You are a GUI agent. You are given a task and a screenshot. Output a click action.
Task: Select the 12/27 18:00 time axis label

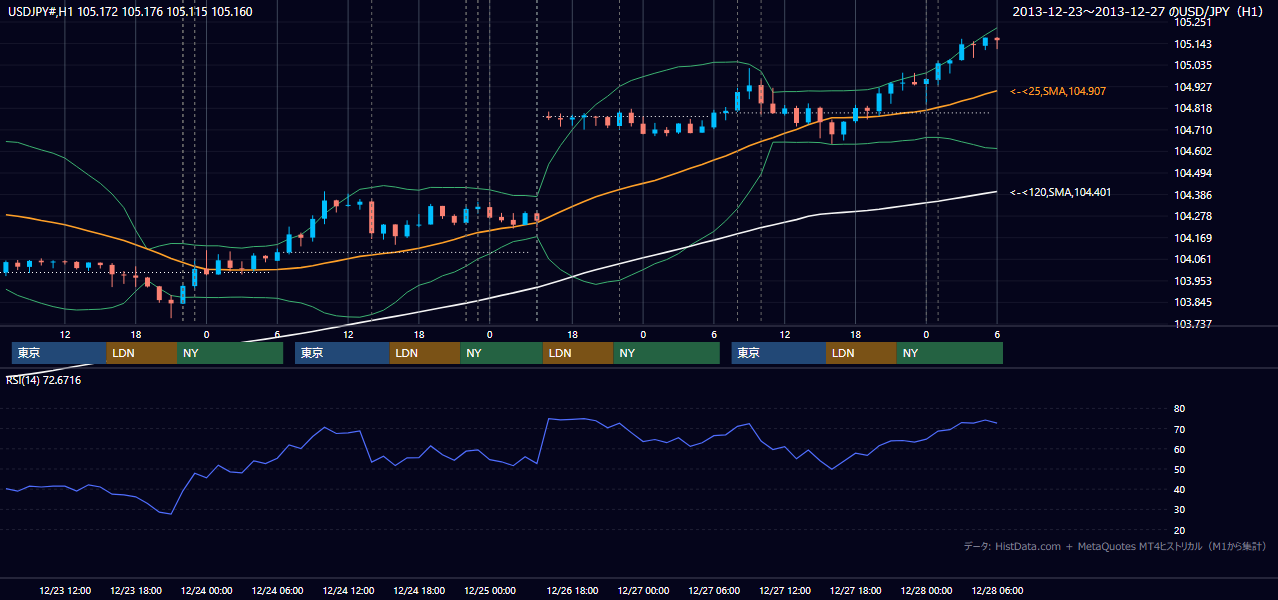point(856,591)
